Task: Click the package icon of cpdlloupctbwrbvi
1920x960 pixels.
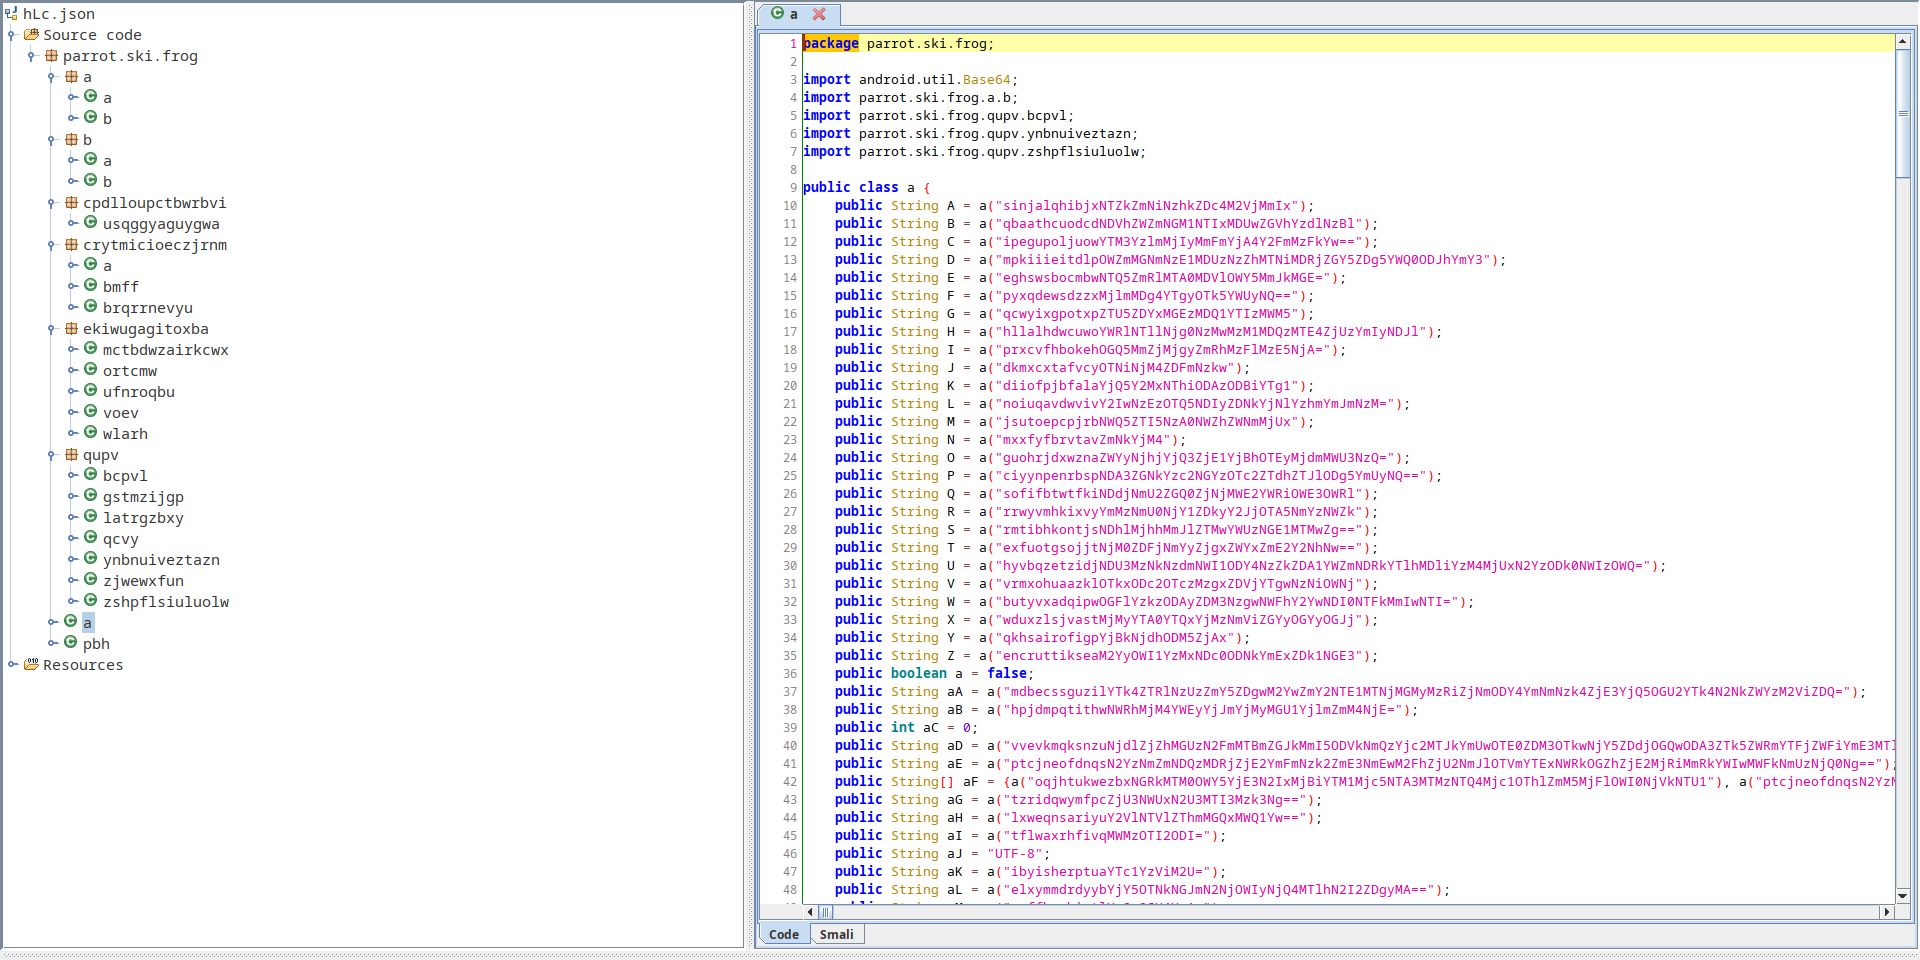Action: [x=71, y=203]
